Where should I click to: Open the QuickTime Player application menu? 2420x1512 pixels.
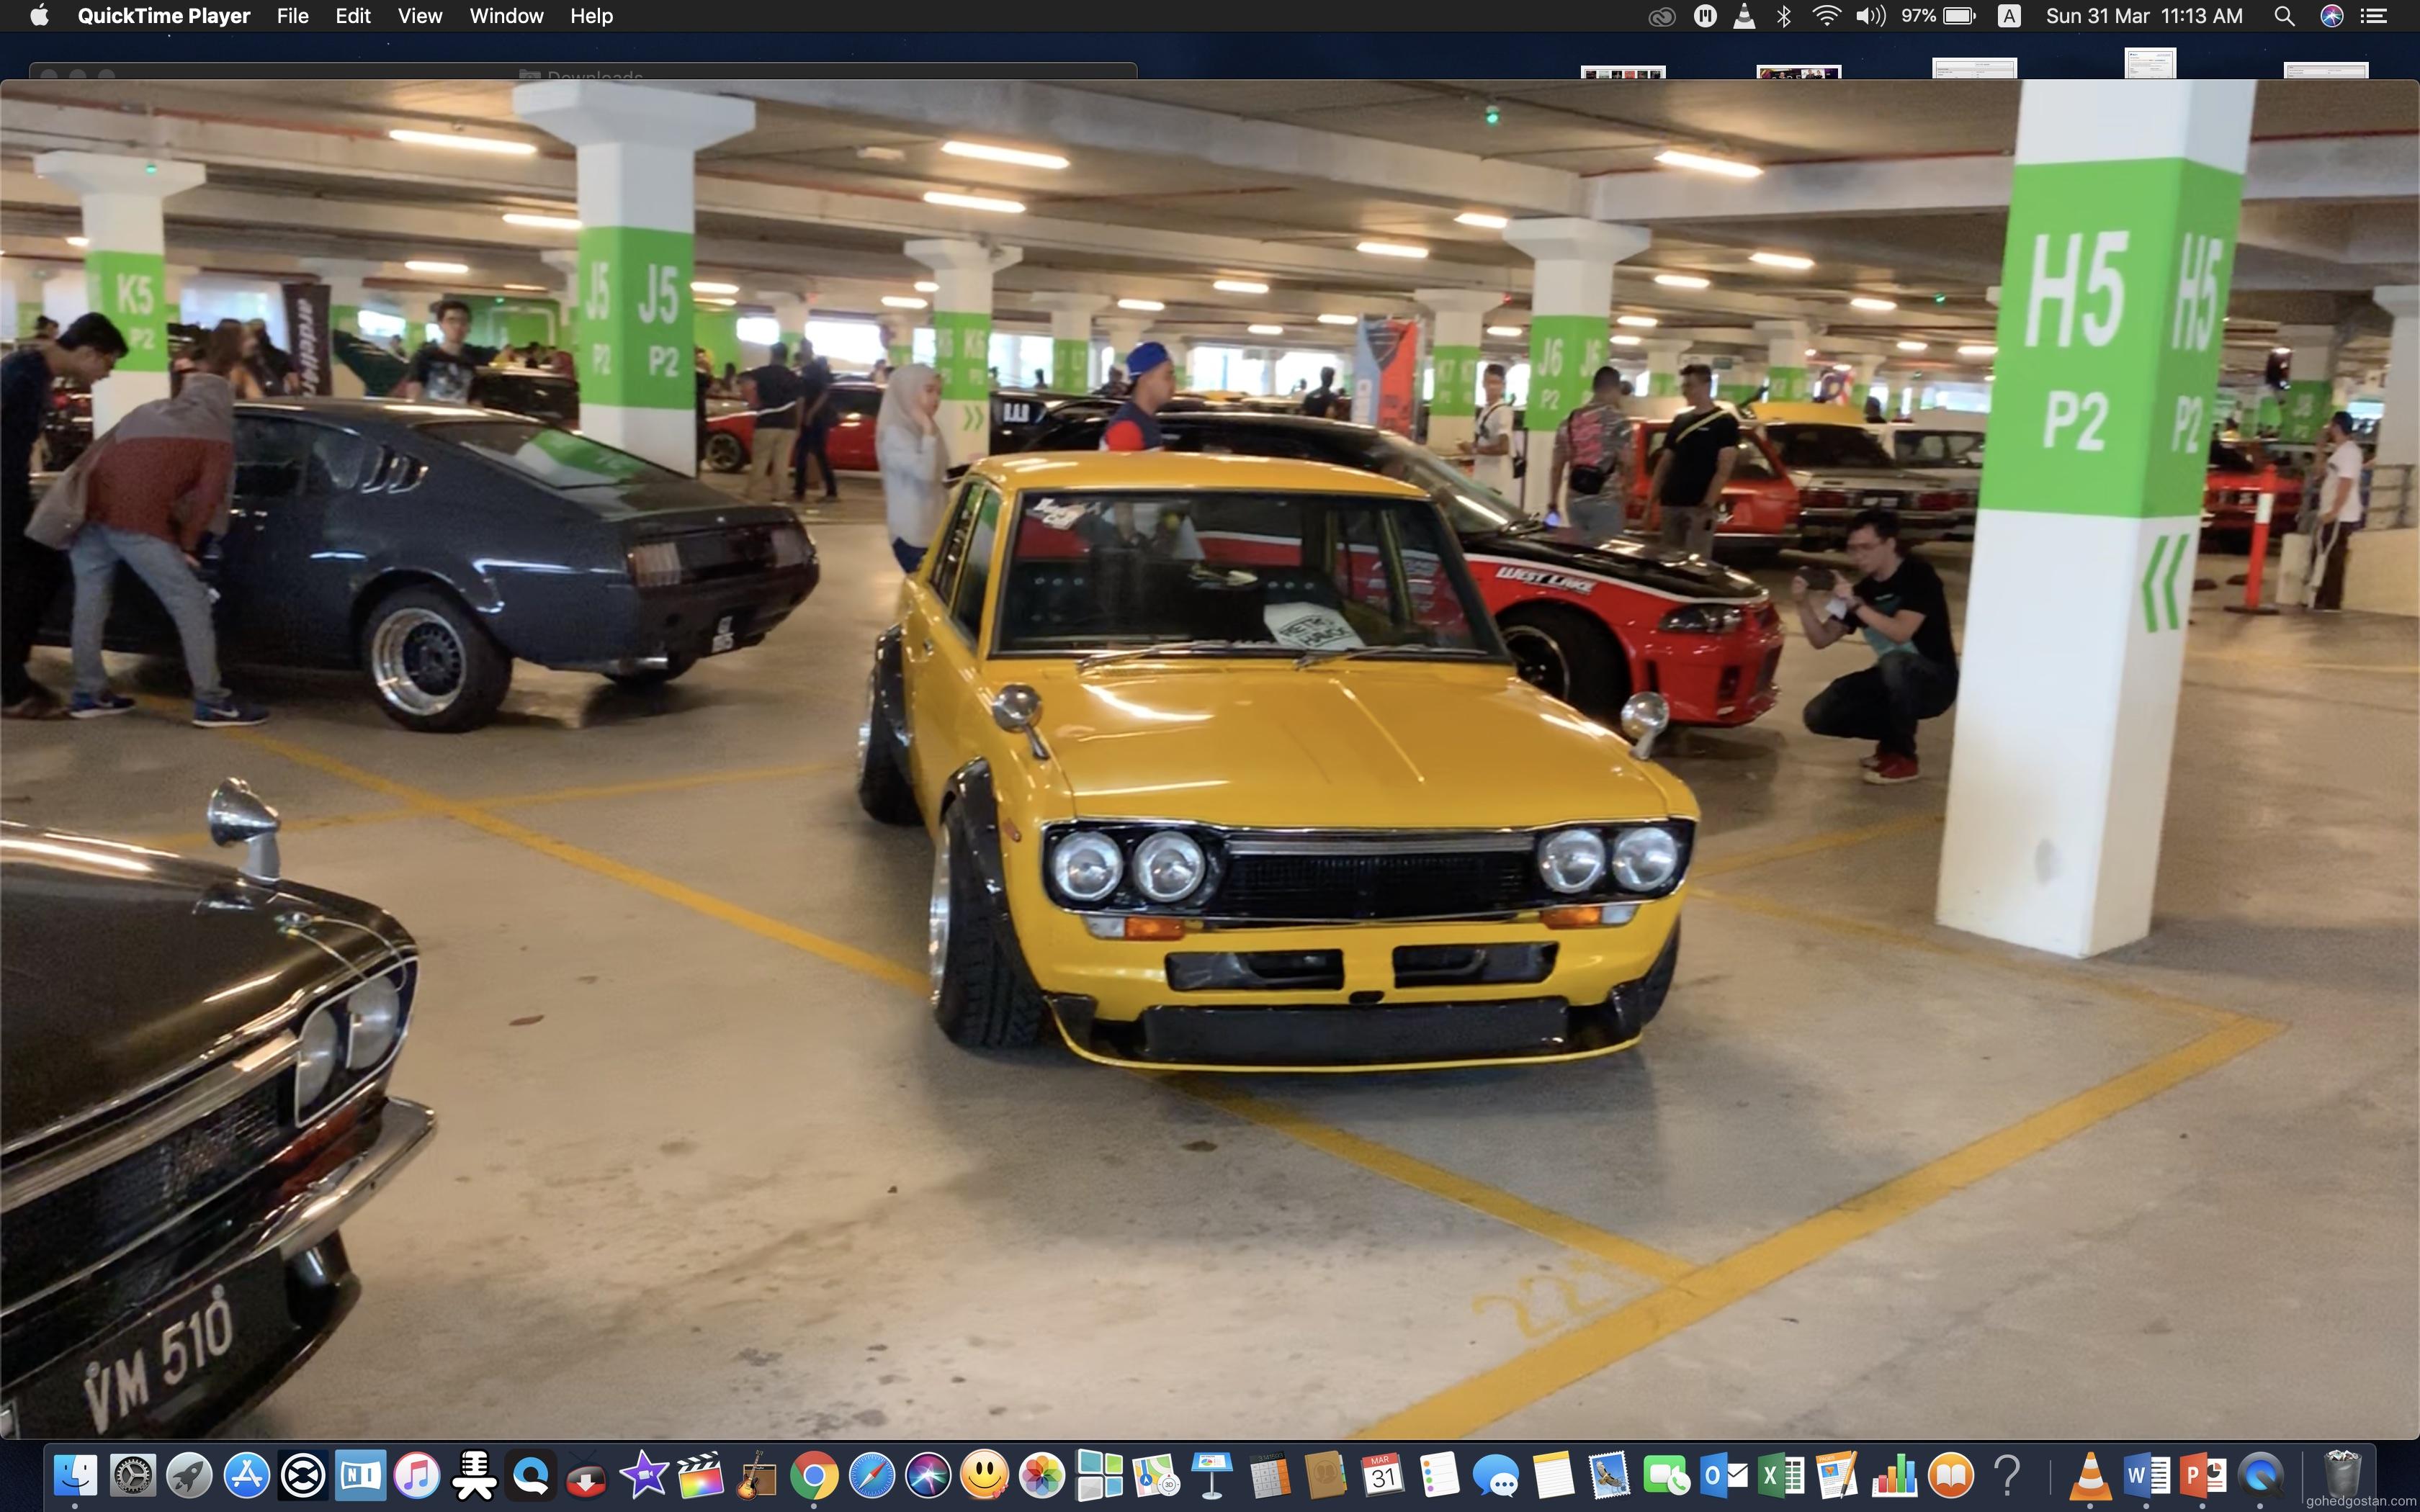tap(163, 16)
